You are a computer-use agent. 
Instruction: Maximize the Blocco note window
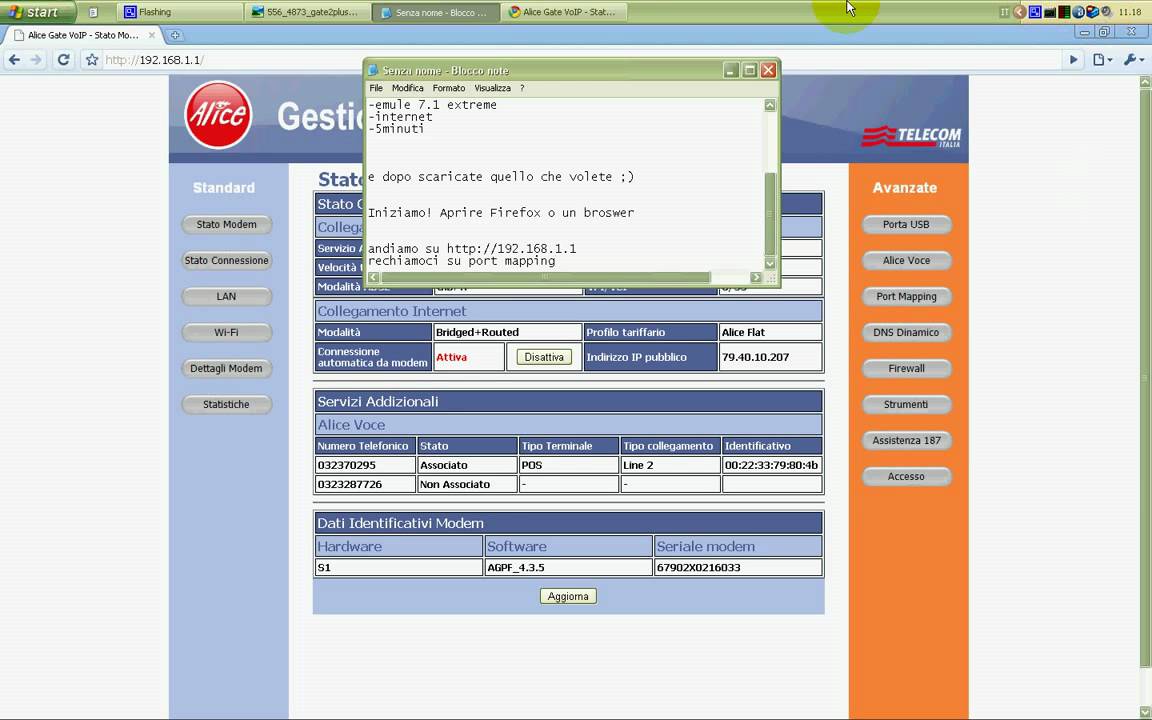749,70
